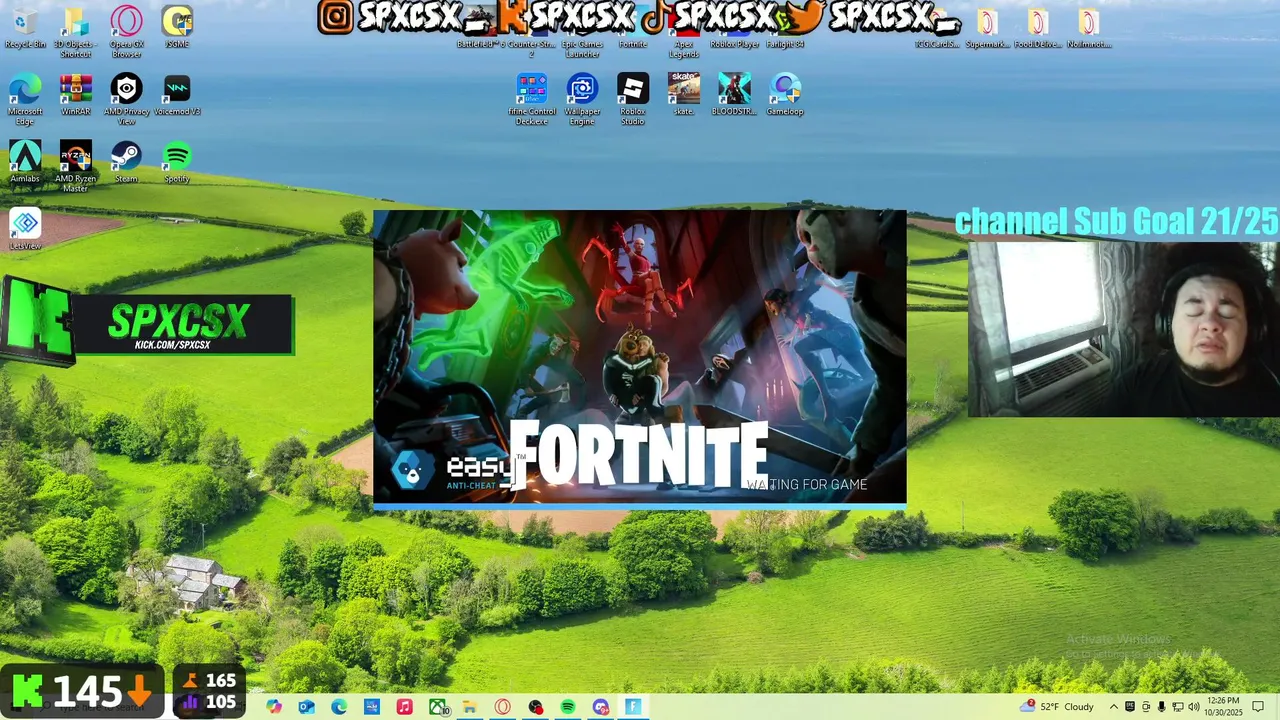Open the 3D Objects shortcut folder
This screenshot has height=720, width=1280.
[x=75, y=32]
